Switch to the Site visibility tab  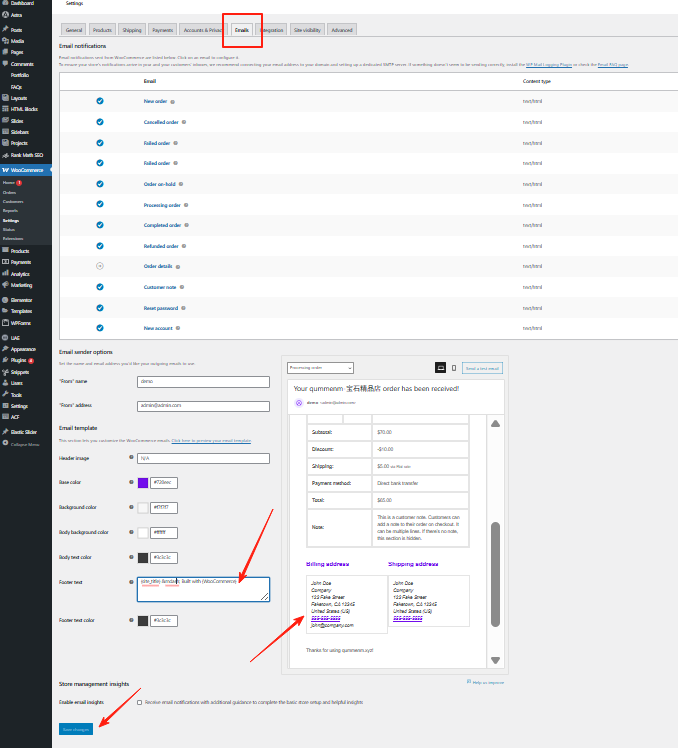point(307,30)
